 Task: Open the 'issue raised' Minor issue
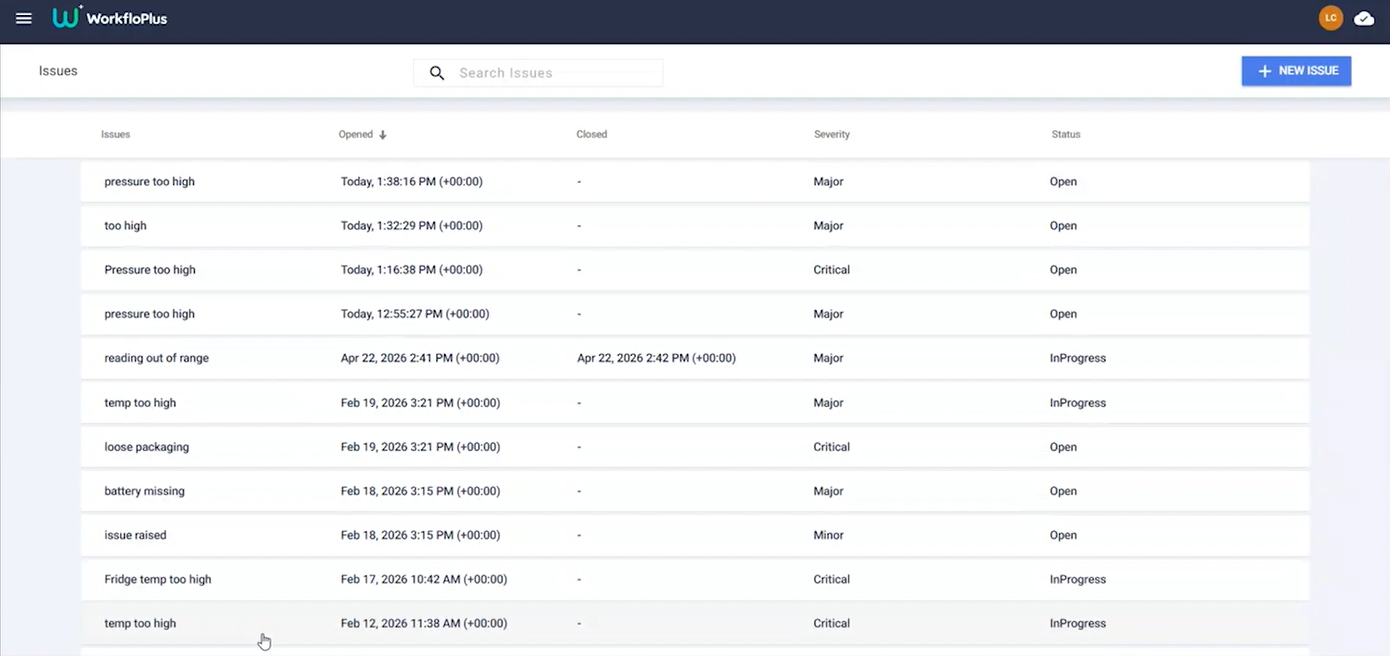coord(695,535)
